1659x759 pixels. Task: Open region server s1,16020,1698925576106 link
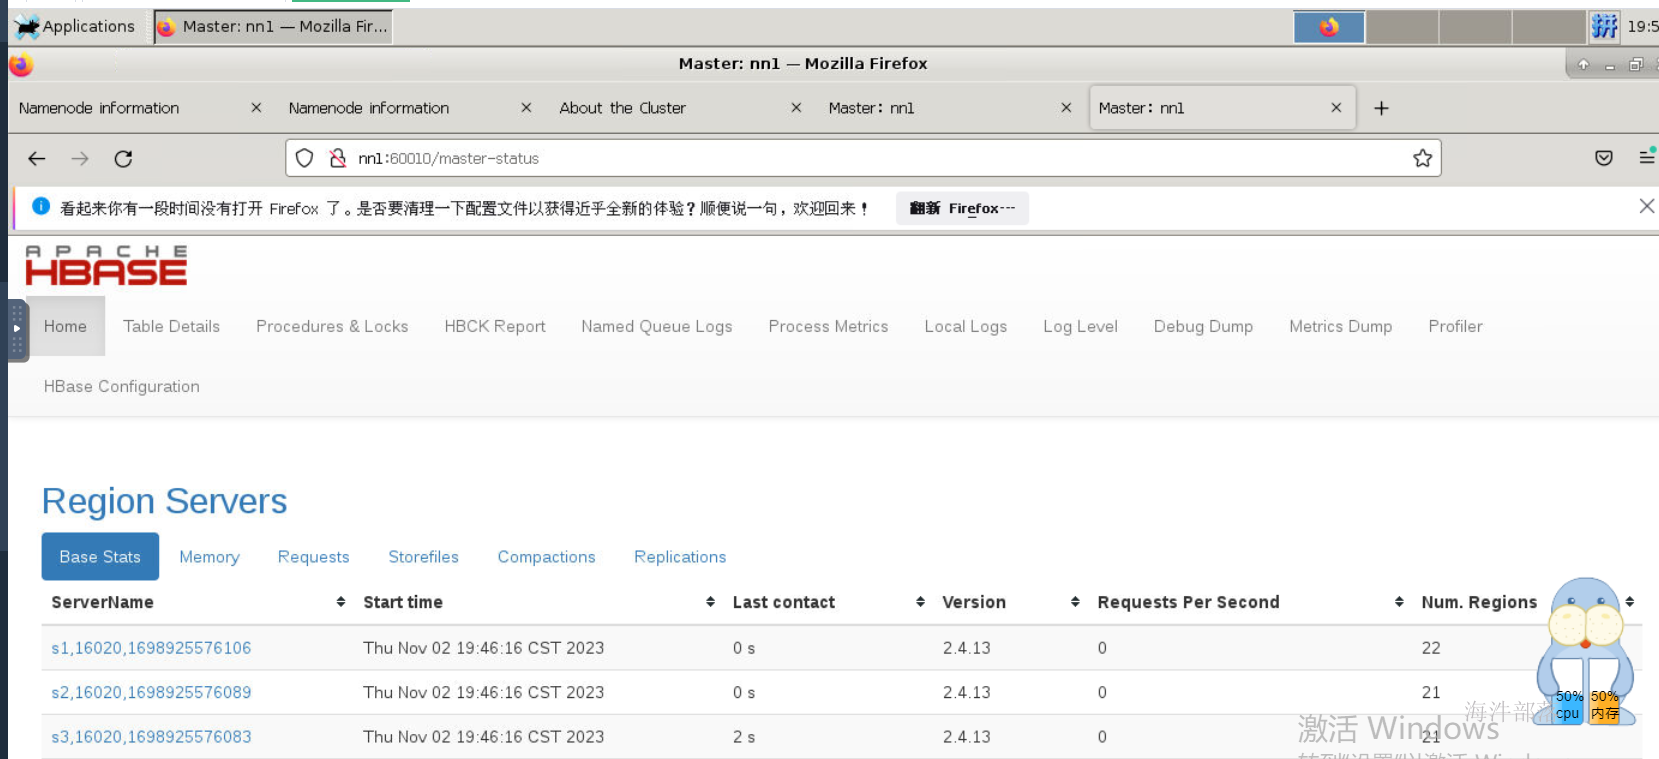pos(151,648)
